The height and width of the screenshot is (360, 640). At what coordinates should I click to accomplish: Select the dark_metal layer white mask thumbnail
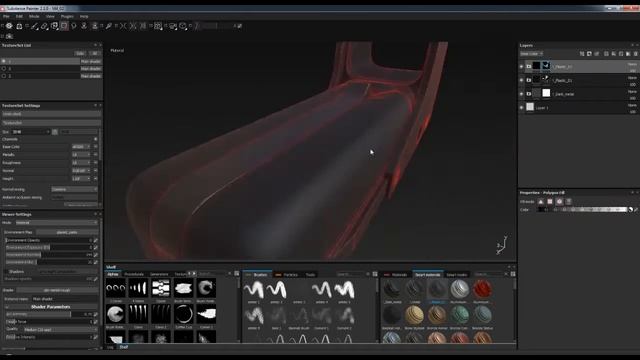tap(546, 93)
